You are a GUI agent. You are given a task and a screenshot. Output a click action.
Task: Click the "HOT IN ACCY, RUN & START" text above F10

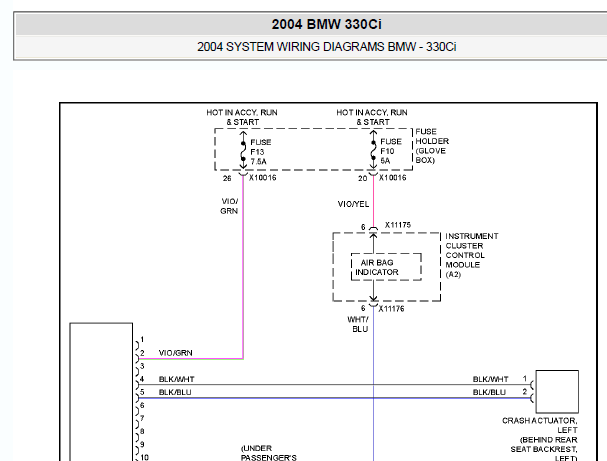tap(372, 117)
